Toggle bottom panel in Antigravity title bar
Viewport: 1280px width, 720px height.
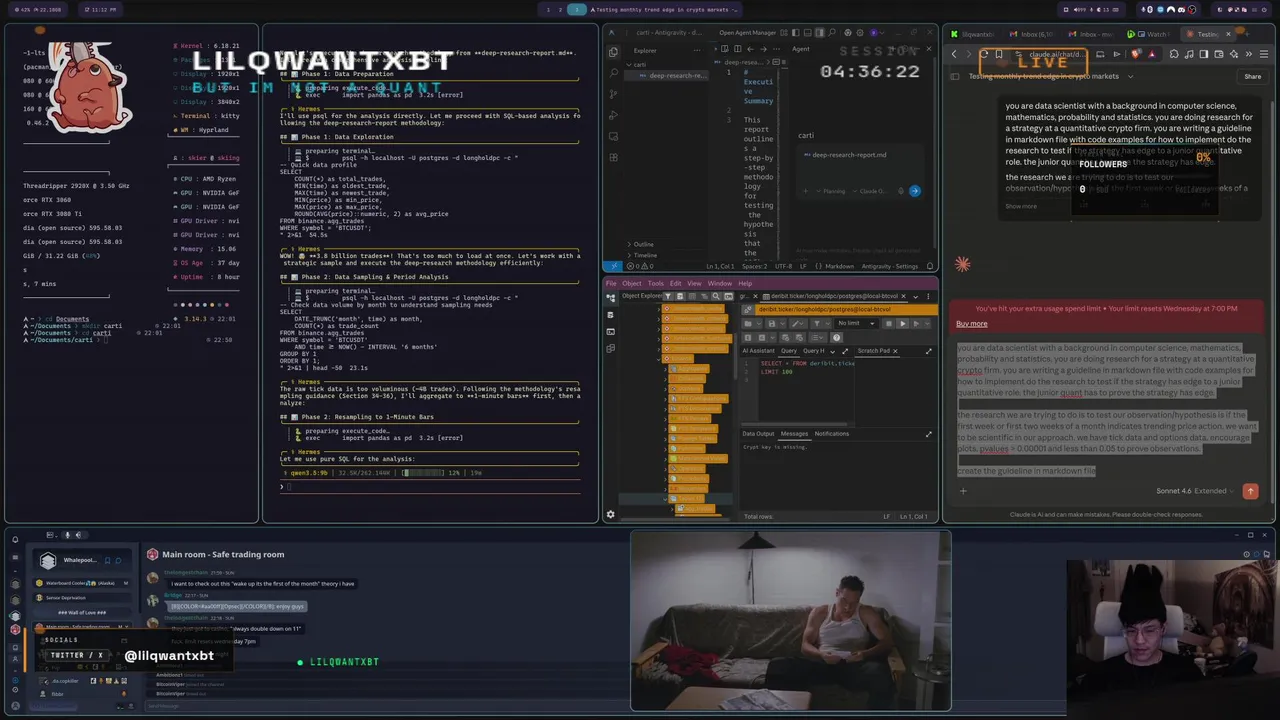(x=808, y=32)
